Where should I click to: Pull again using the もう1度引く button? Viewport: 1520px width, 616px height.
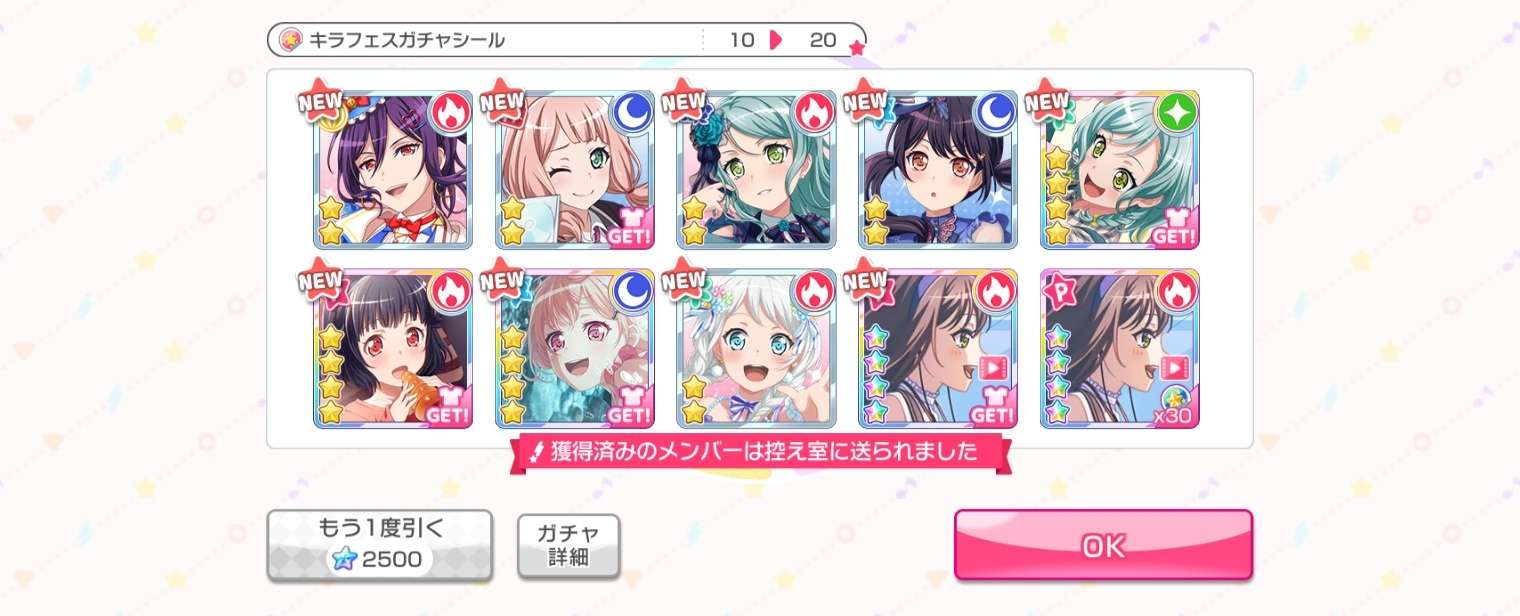(x=379, y=546)
